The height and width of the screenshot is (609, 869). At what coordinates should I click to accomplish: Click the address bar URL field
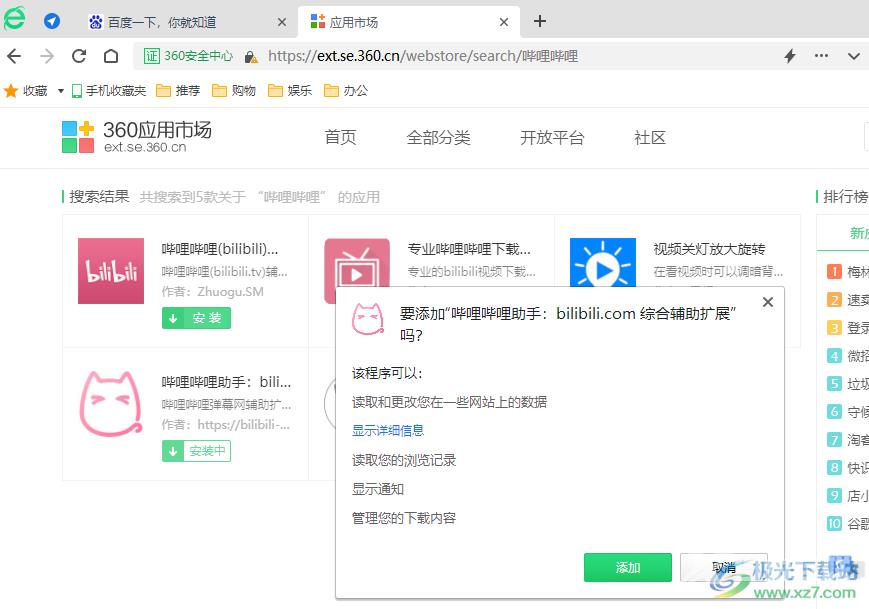click(x=423, y=56)
